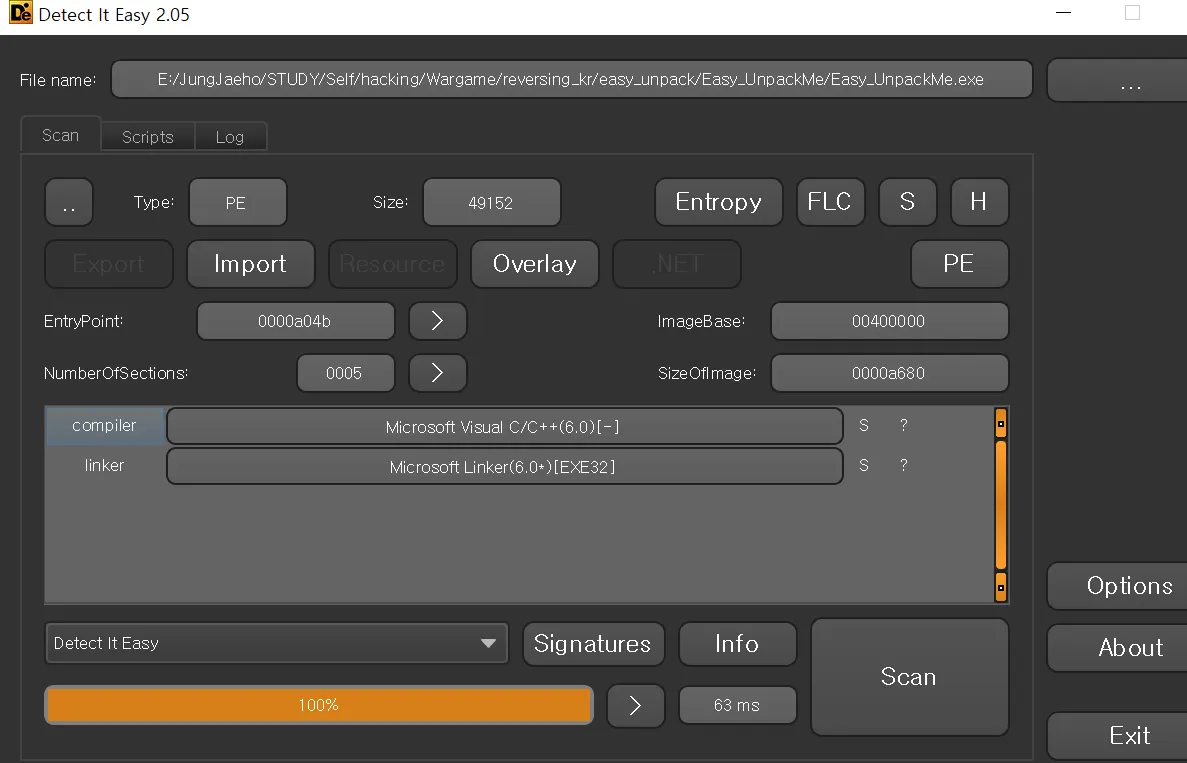The width and height of the screenshot is (1187, 763).
Task: Click the 63 ms scan time field
Action: coord(737,705)
